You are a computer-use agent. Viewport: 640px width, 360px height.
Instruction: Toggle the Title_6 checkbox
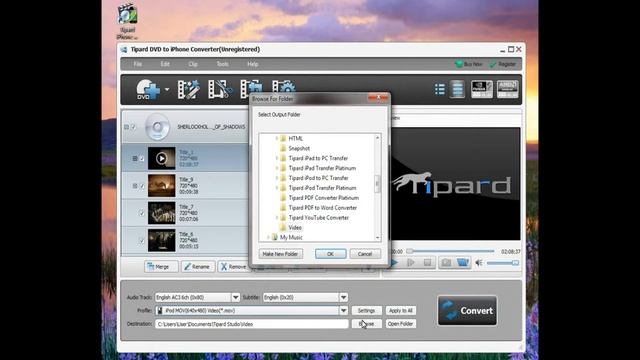[142, 240]
